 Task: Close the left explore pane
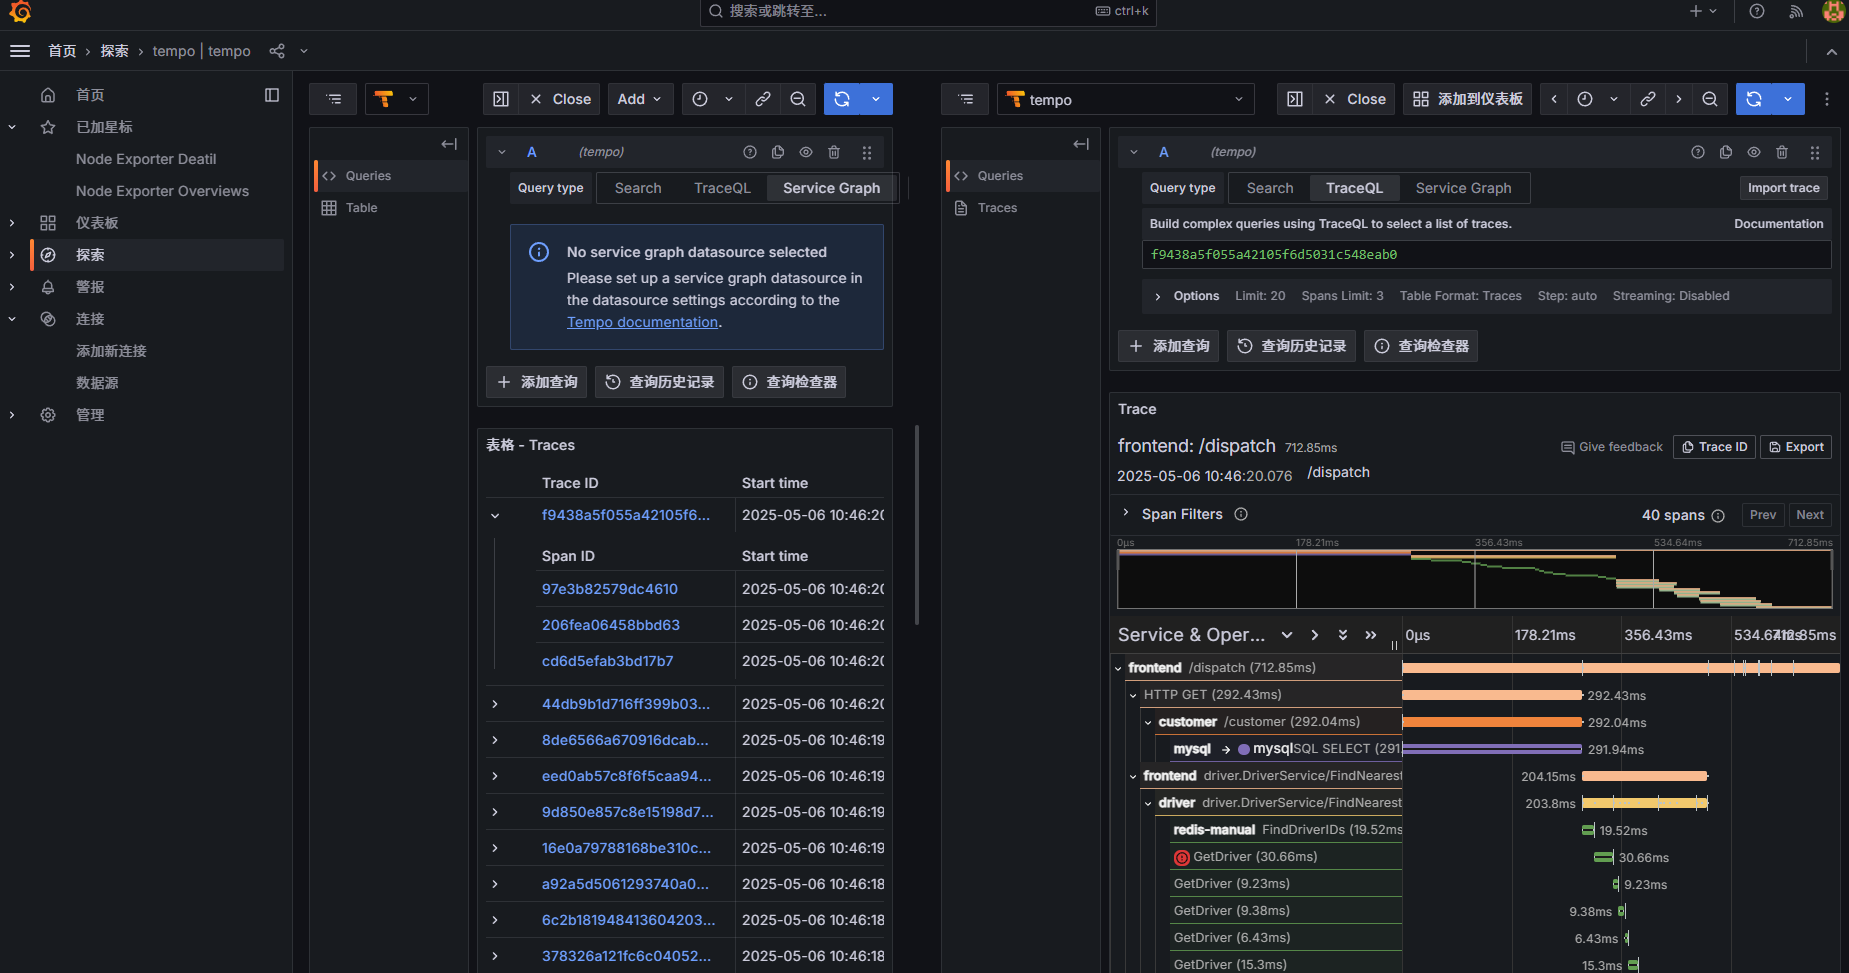click(561, 99)
